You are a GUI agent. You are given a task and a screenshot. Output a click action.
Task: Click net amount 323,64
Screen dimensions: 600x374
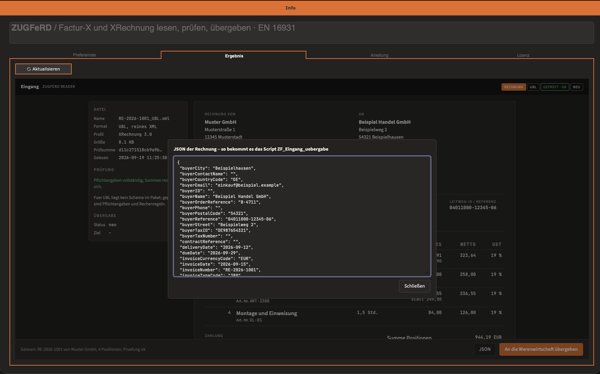tap(468, 255)
